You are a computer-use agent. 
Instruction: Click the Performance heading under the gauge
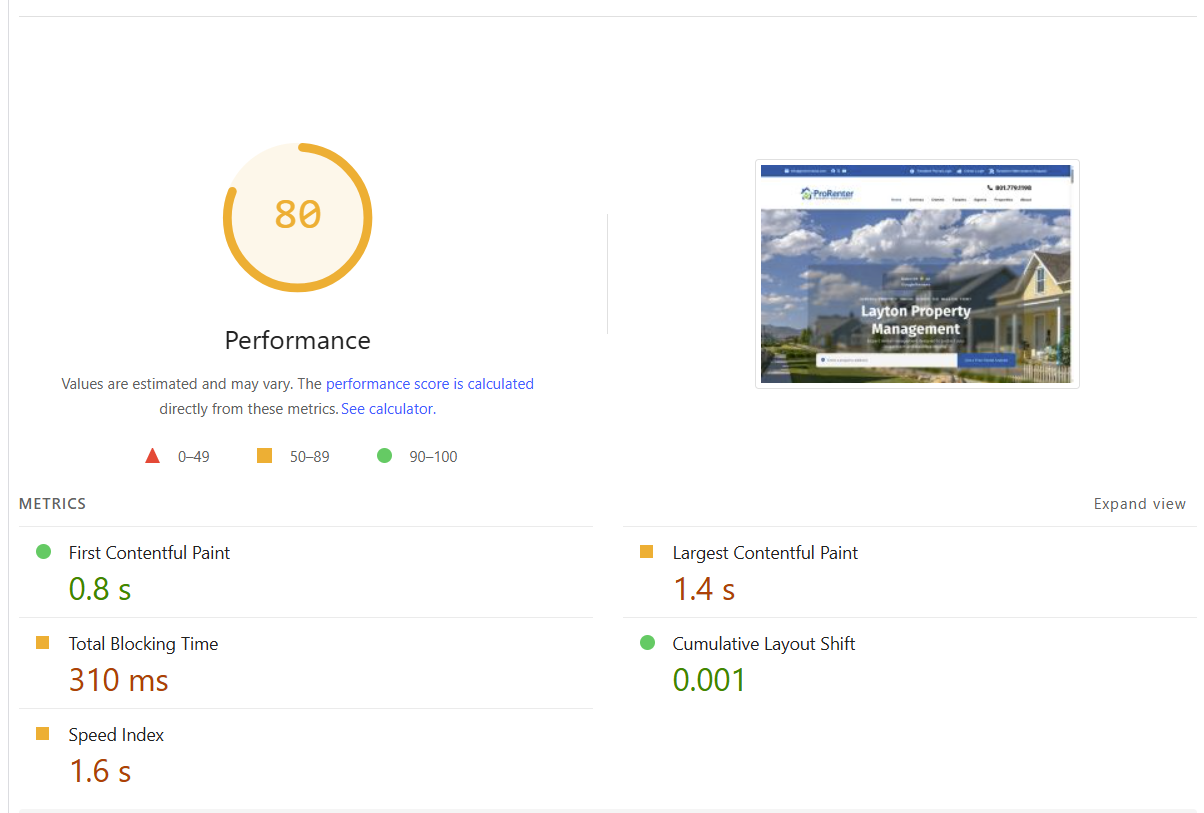(297, 341)
